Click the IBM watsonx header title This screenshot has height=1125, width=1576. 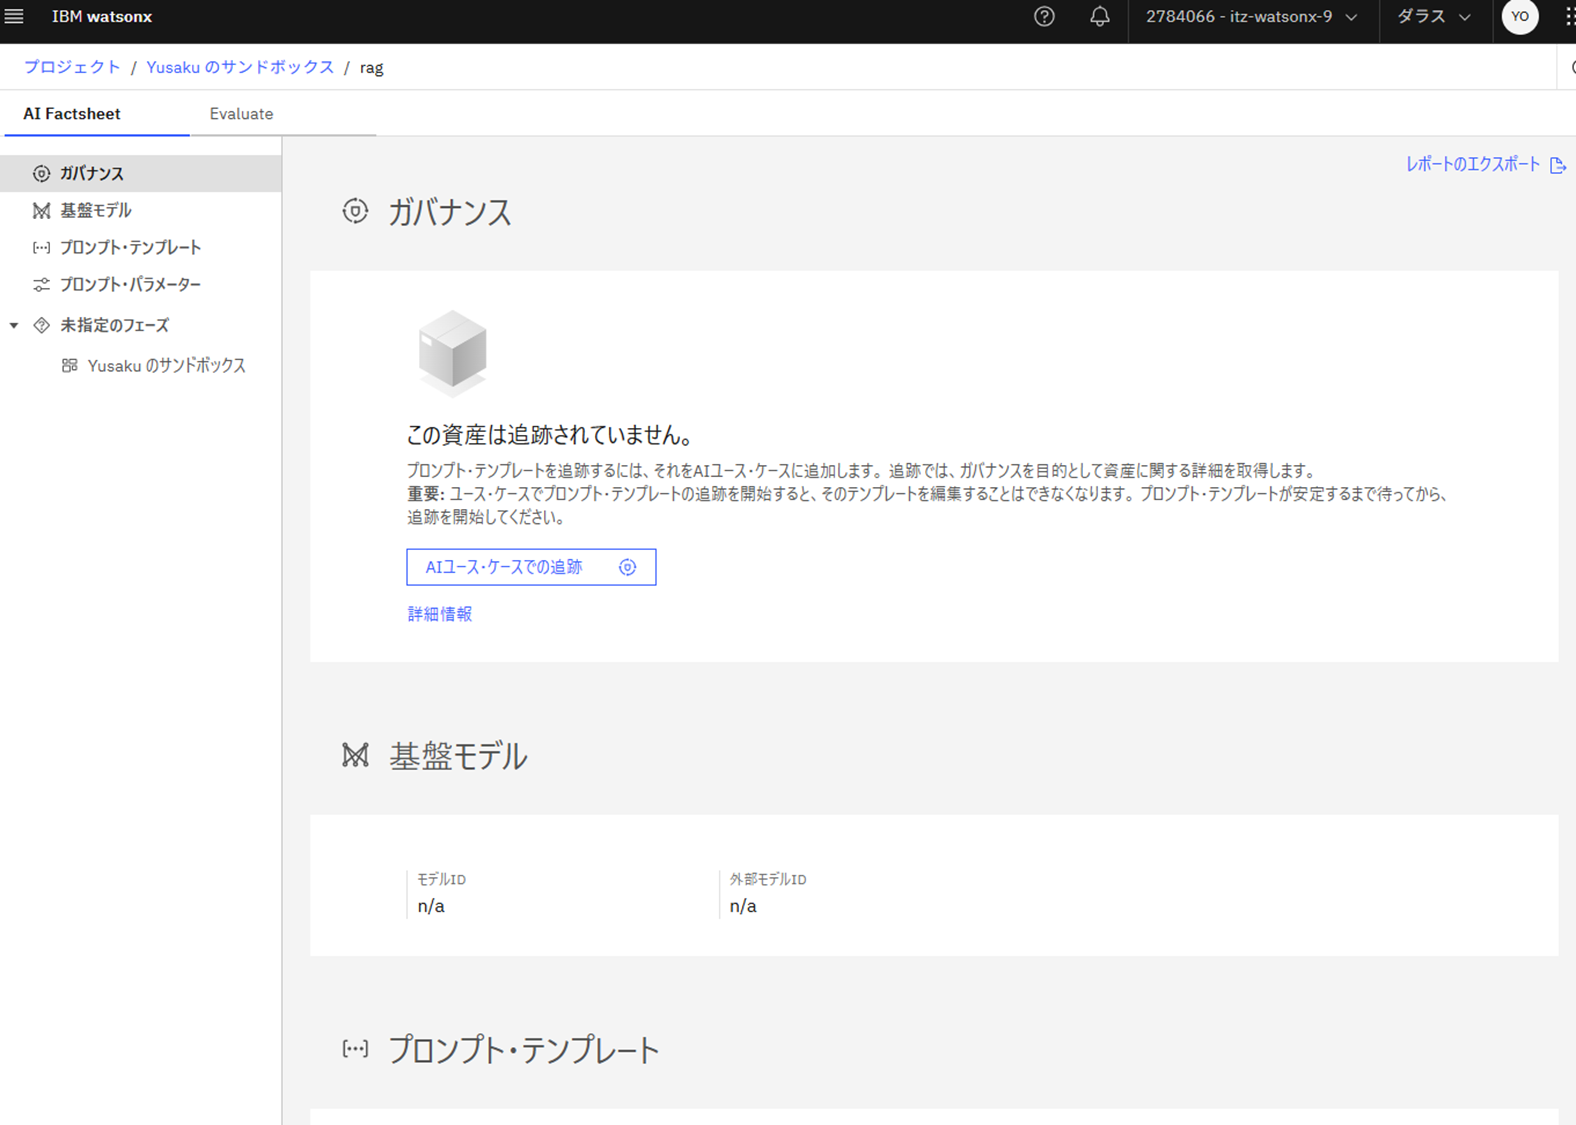tap(102, 17)
